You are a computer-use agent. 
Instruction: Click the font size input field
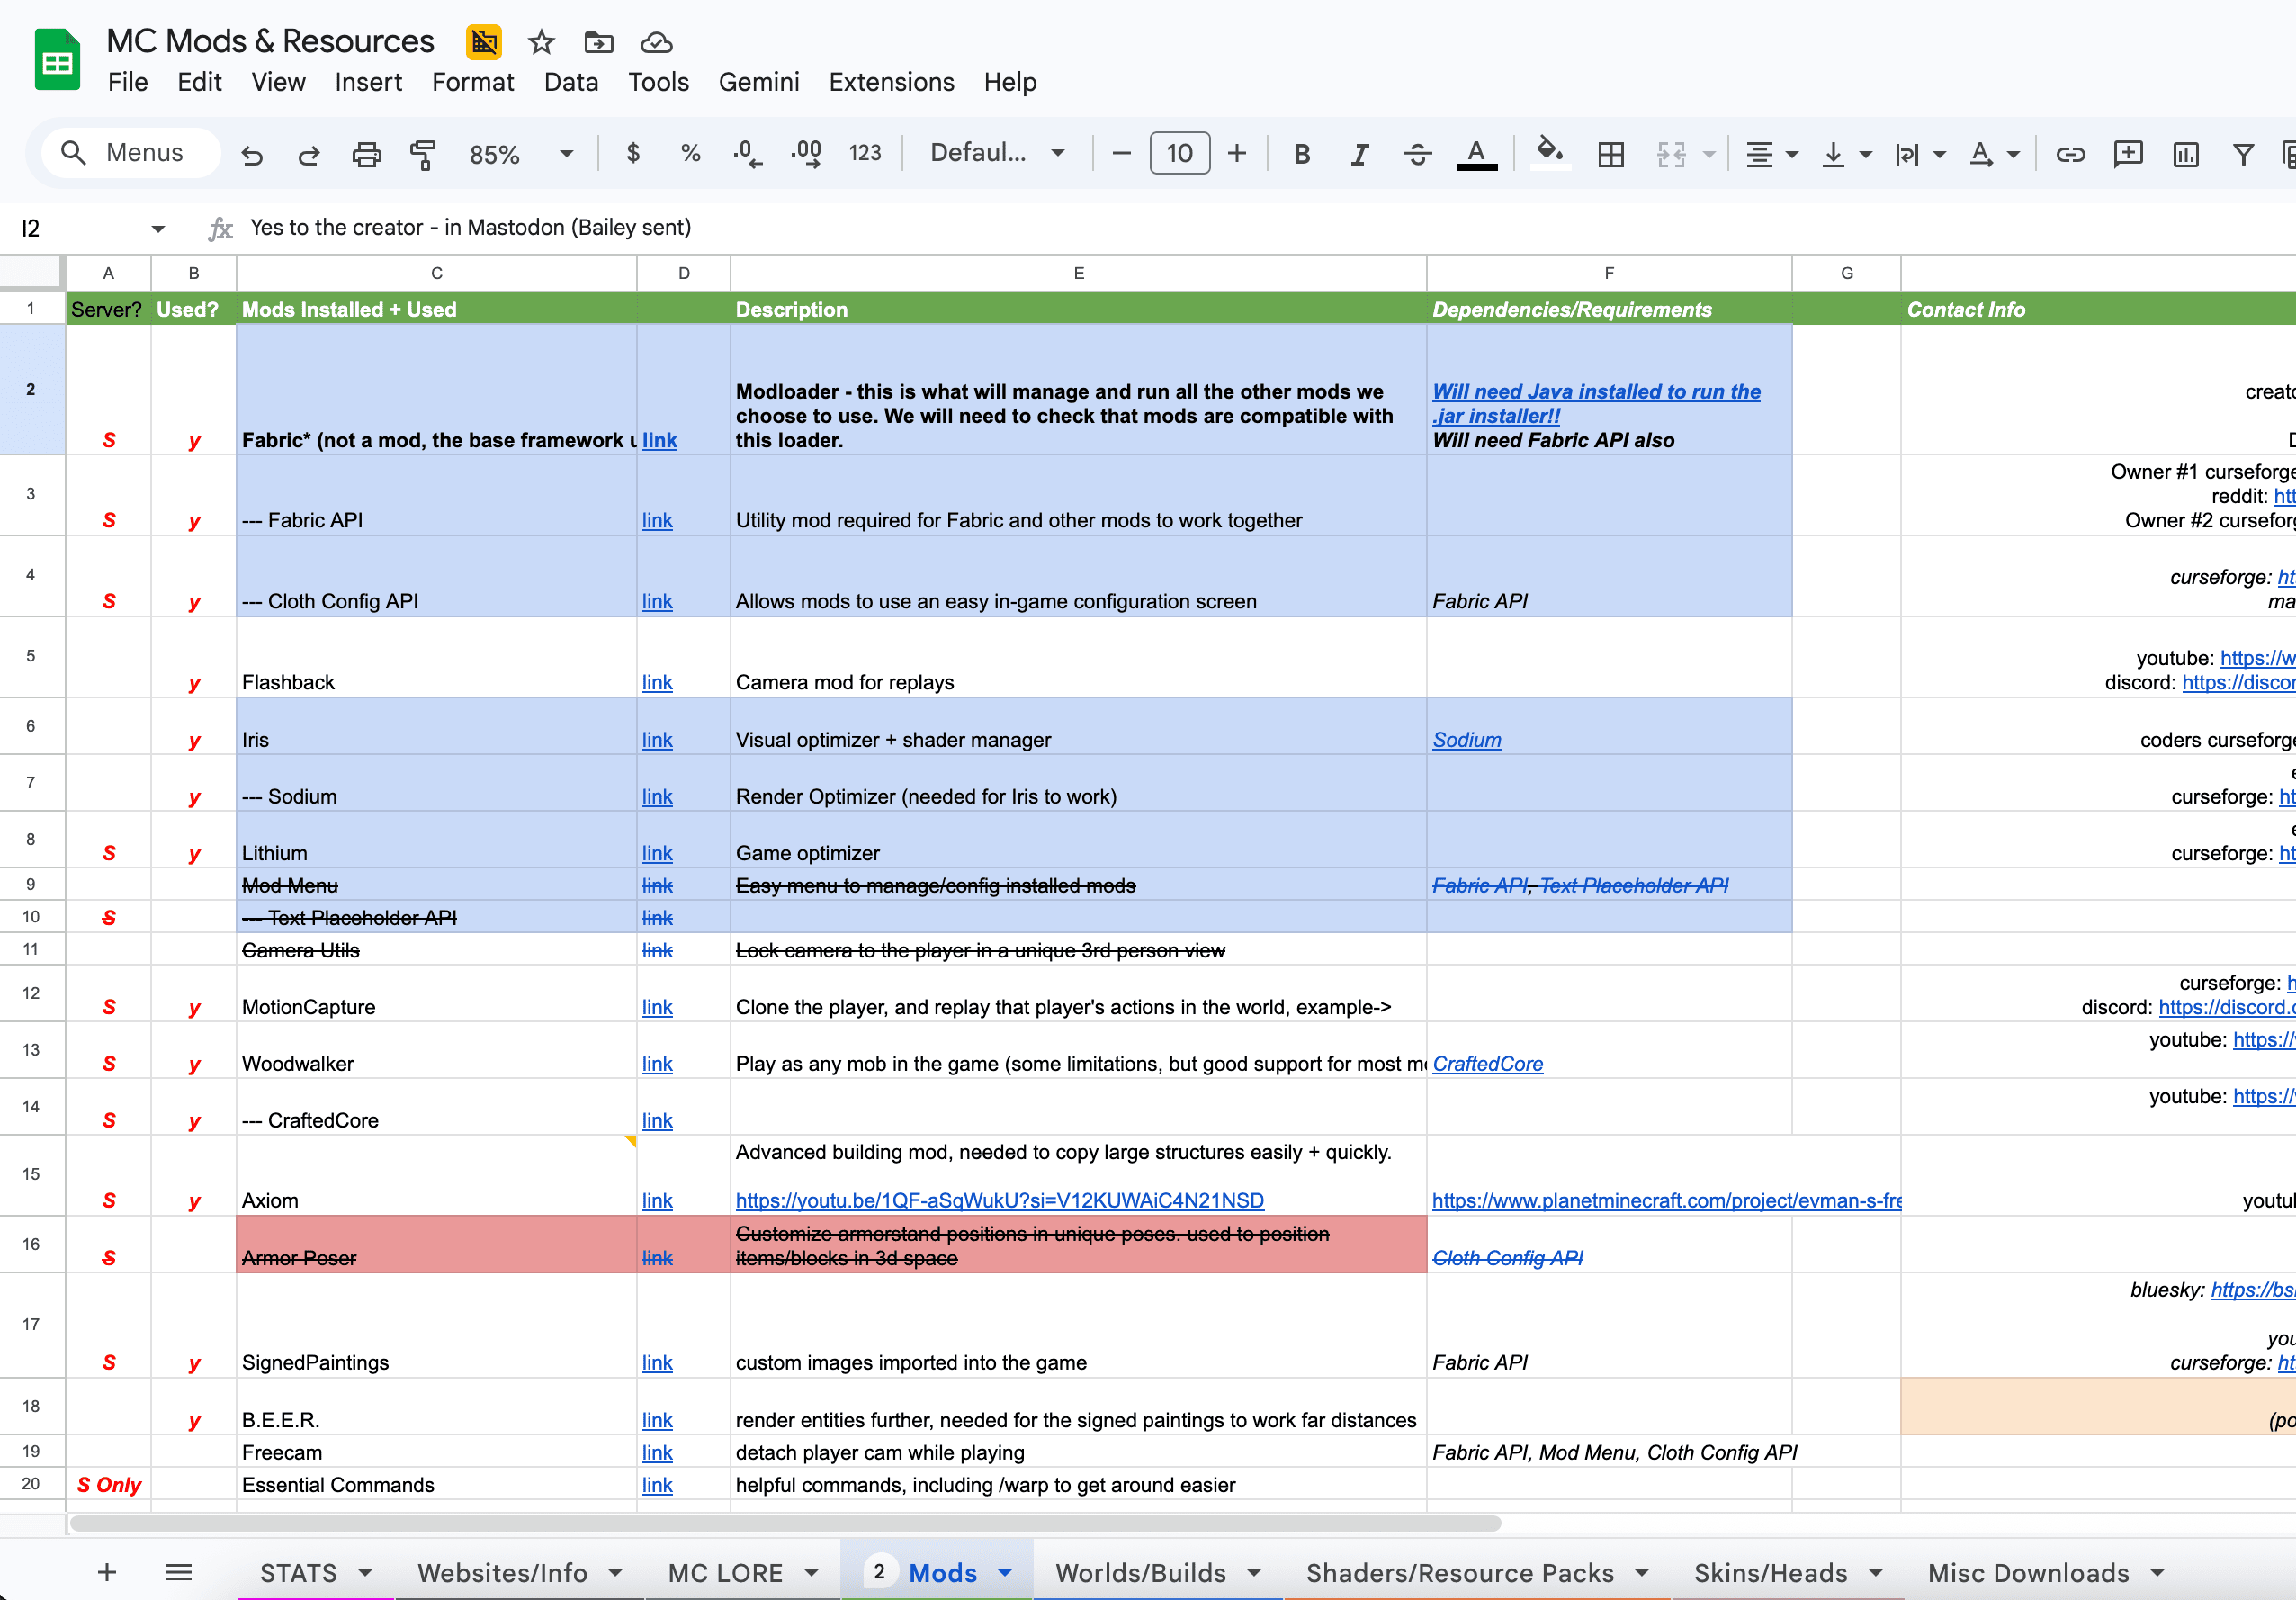[x=1179, y=153]
